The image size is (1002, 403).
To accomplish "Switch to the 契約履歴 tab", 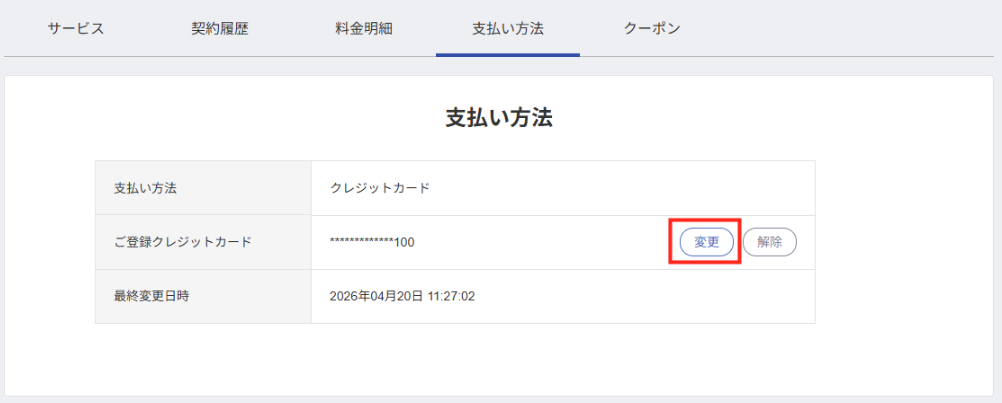I will (x=219, y=29).
